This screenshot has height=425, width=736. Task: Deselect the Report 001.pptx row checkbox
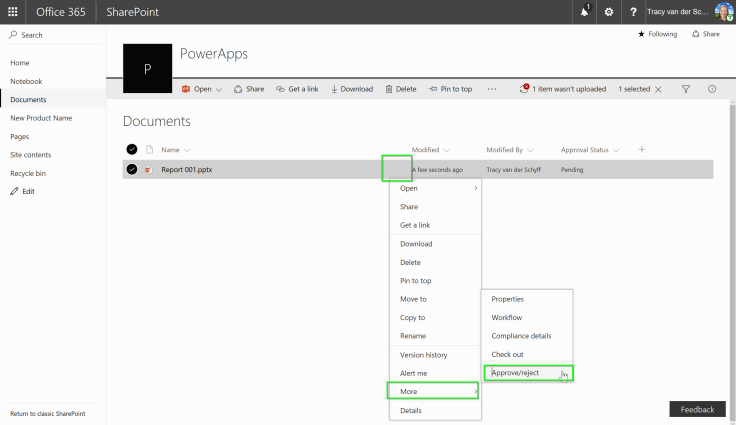[x=132, y=170]
